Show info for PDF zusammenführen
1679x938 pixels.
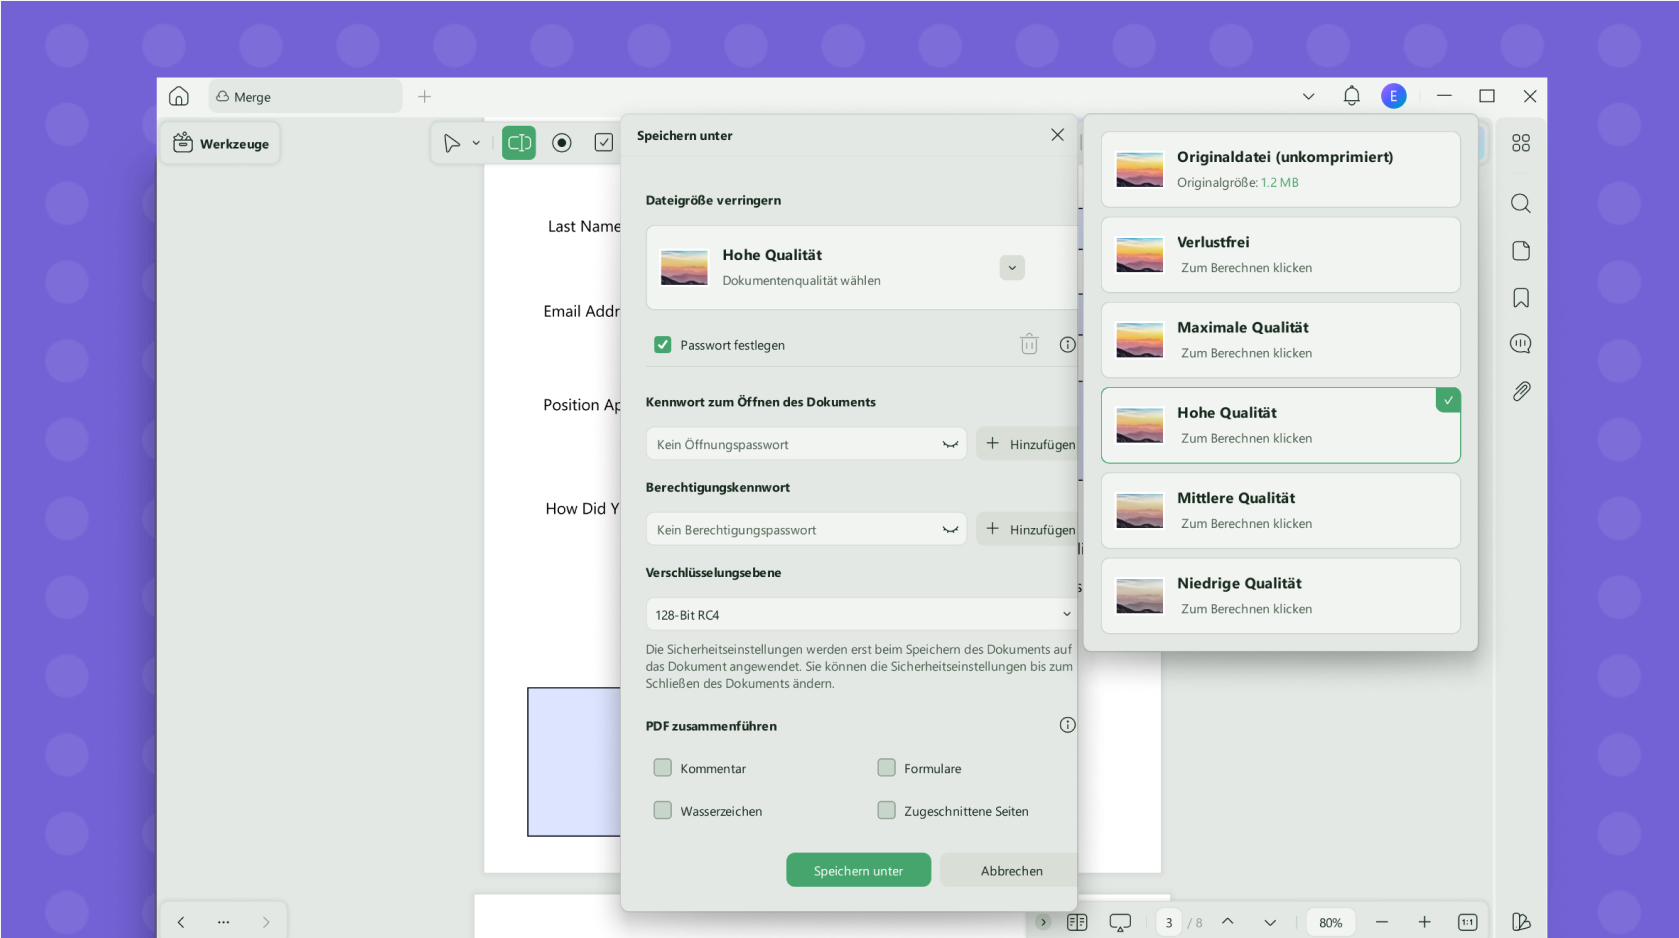point(1067,725)
